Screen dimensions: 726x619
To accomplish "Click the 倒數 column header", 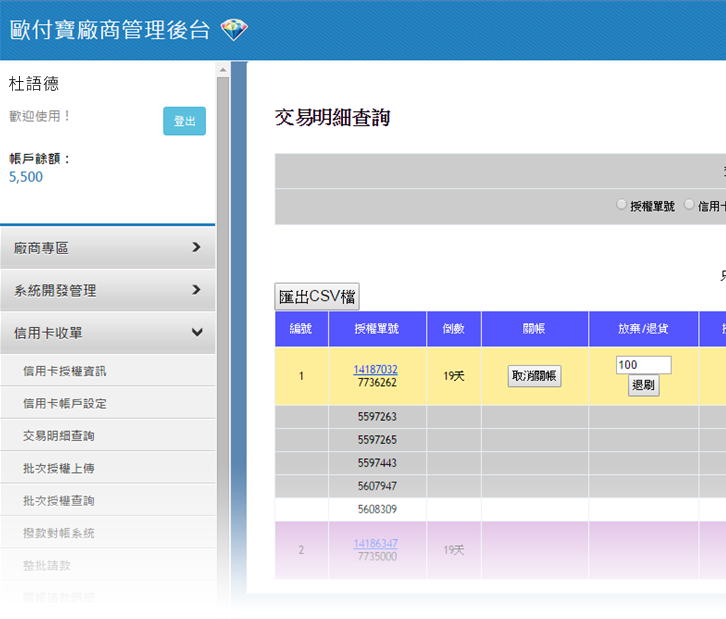I will [x=454, y=329].
